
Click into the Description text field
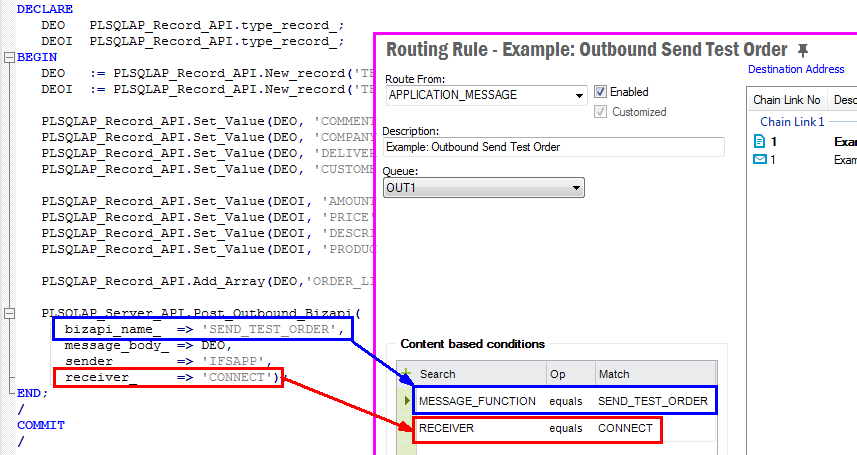553,147
